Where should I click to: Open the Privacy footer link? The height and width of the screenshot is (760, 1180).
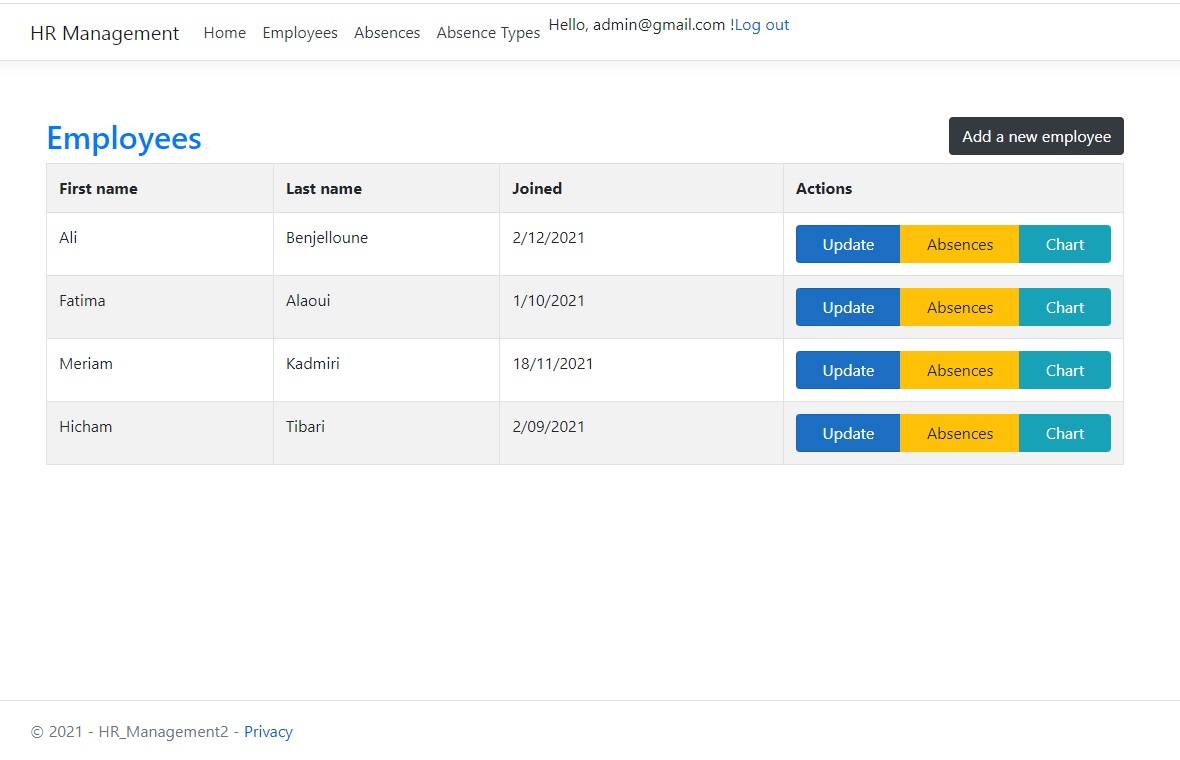click(268, 731)
